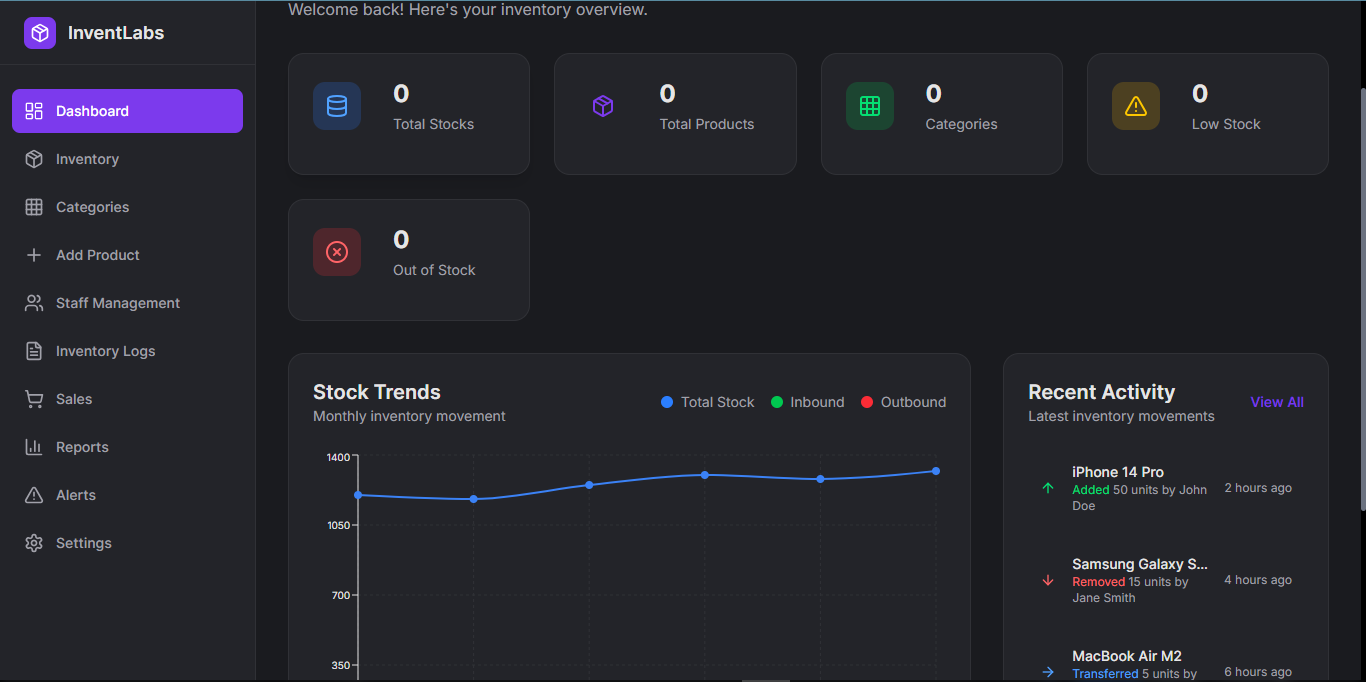Viewport: 1366px width, 682px height.
Task: Toggle Total Stock series in chart legend
Action: 708,402
